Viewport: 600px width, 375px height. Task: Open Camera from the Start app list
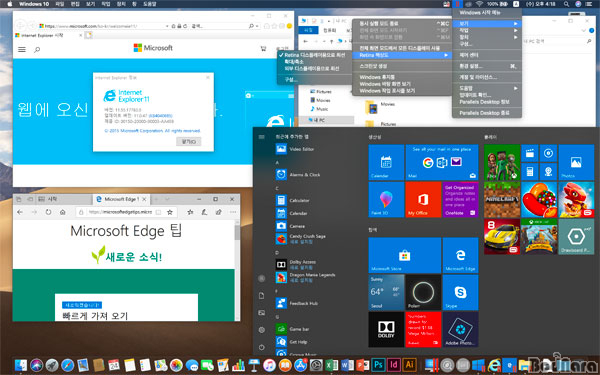(290, 226)
